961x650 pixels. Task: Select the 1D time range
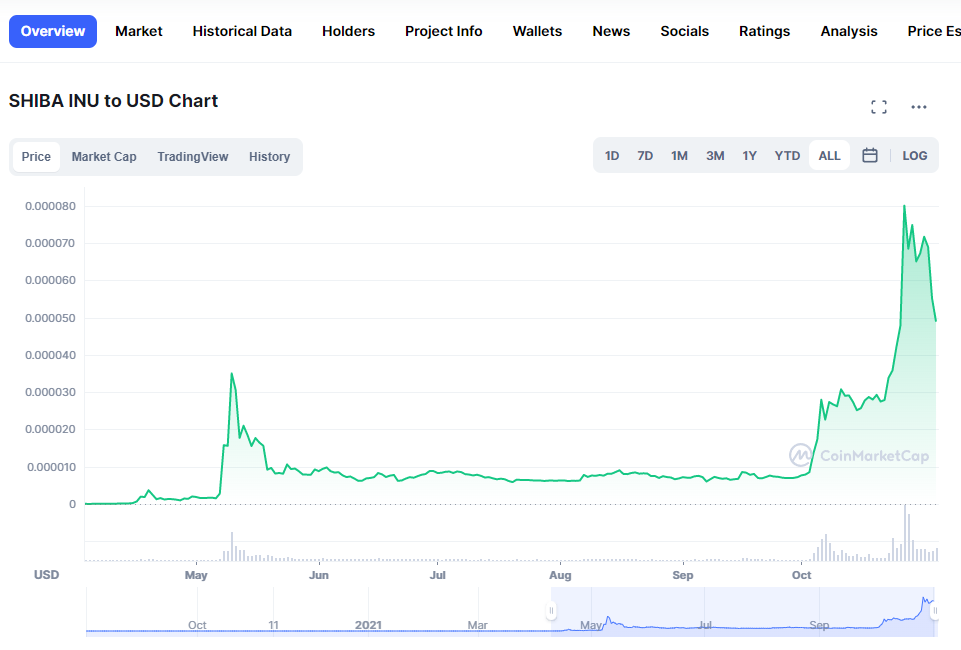612,156
